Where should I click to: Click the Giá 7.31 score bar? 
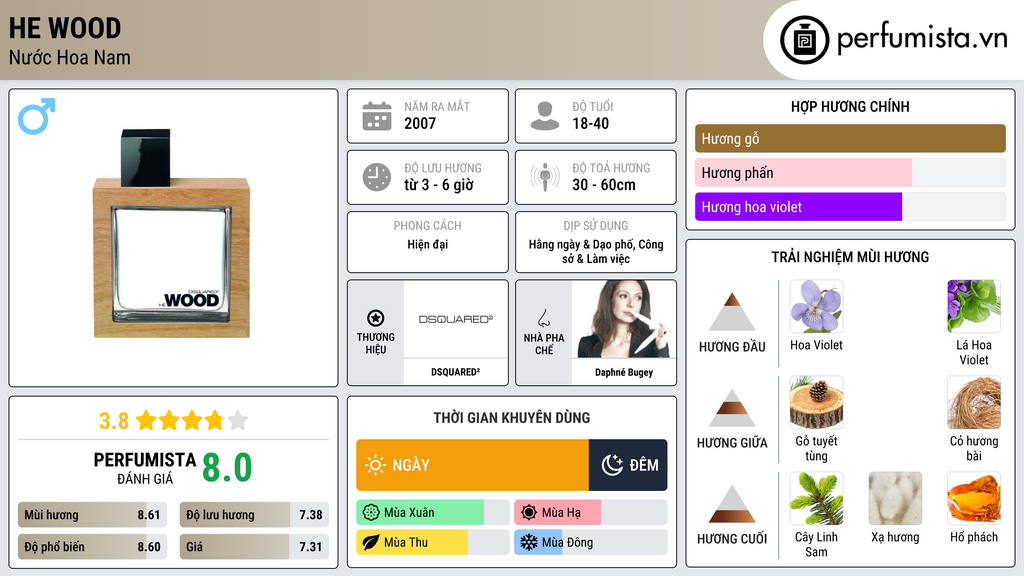pyautogui.click(x=254, y=547)
